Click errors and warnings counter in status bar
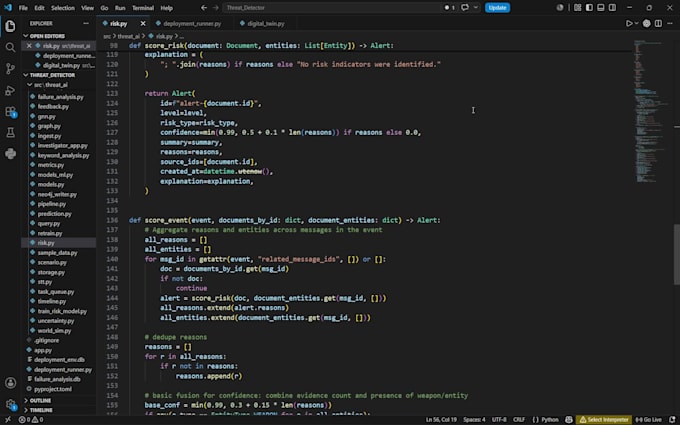Image resolution: width=680 pixels, height=425 pixels. pyautogui.click(x=31, y=420)
